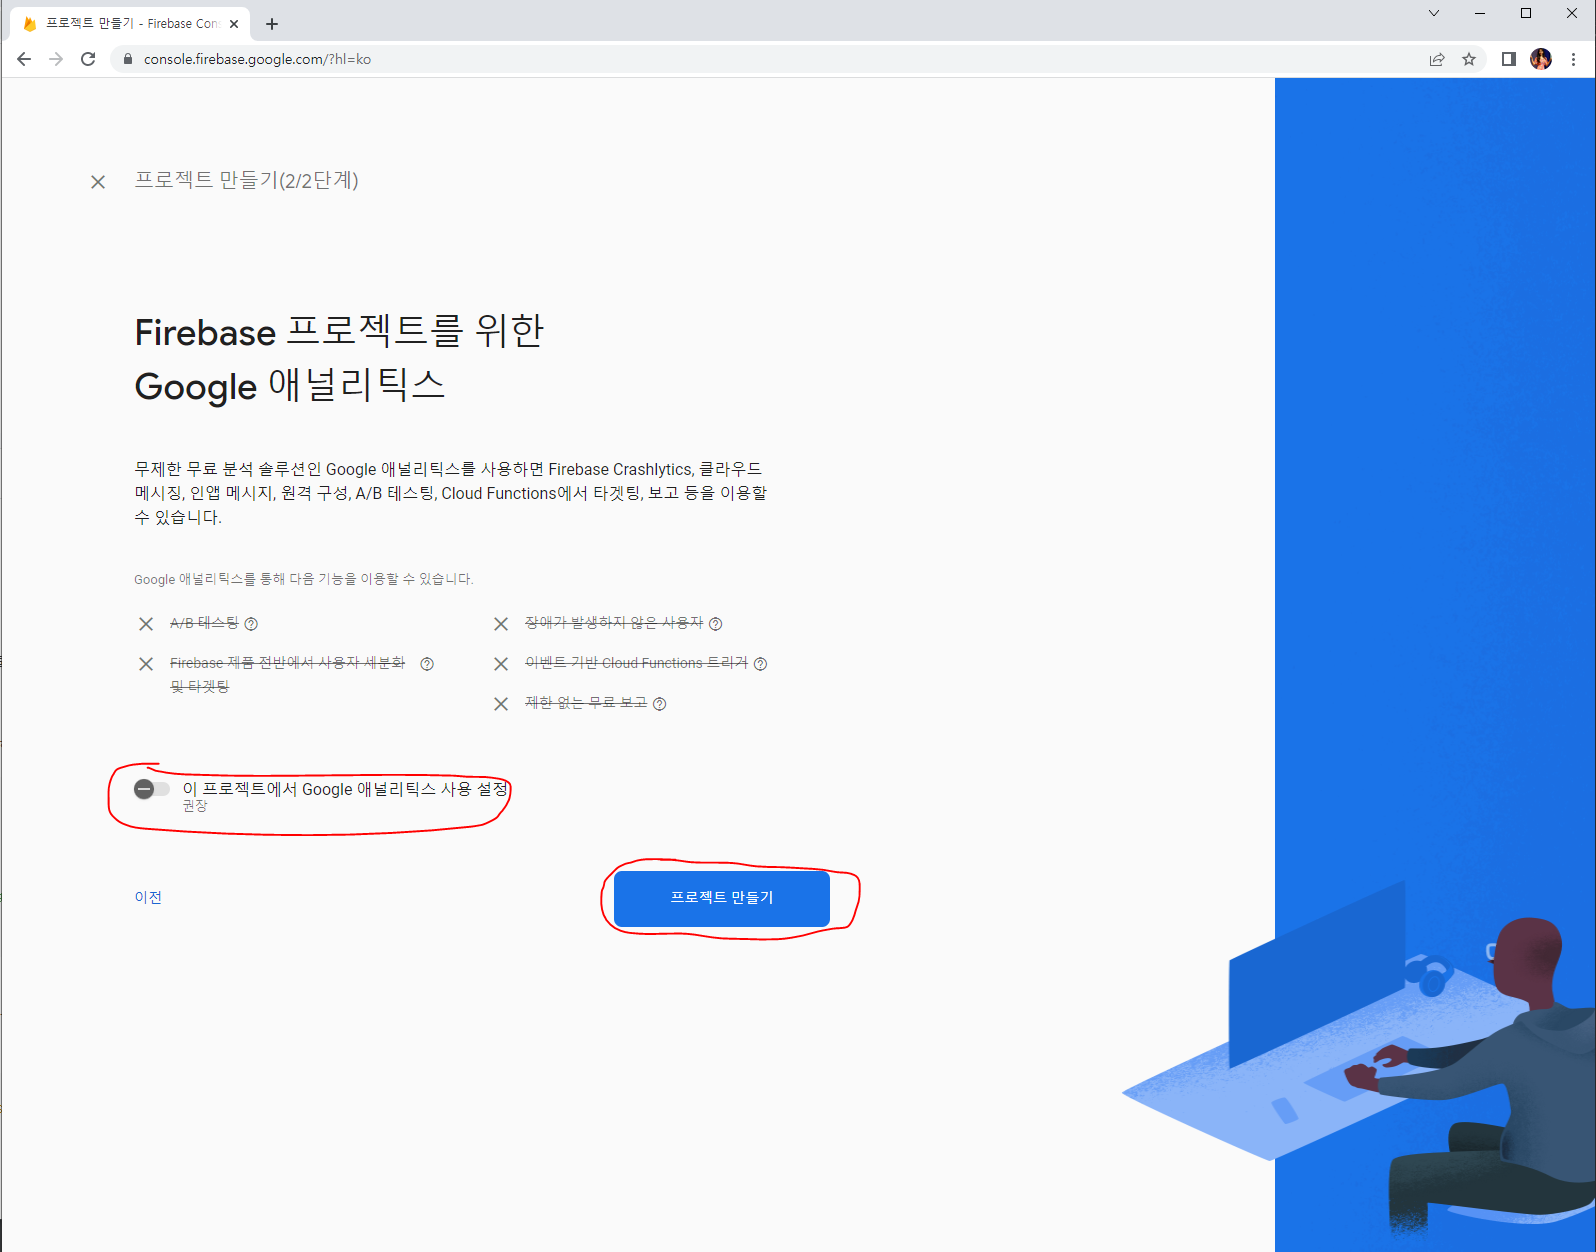Open the Chrome profile avatar

coord(1541,59)
